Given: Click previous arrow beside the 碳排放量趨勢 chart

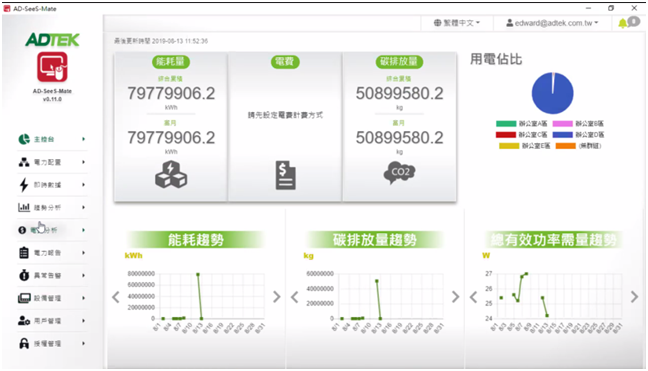Looking at the screenshot, I should click(x=295, y=297).
